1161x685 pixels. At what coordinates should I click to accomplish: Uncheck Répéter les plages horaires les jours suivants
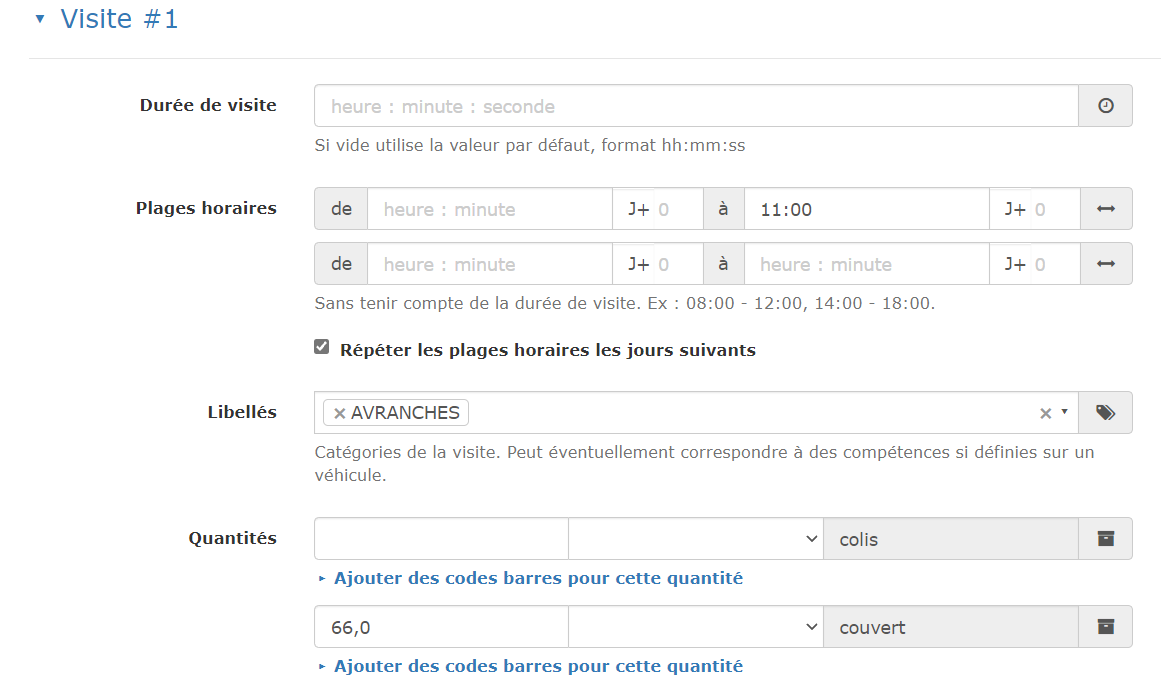pos(321,347)
